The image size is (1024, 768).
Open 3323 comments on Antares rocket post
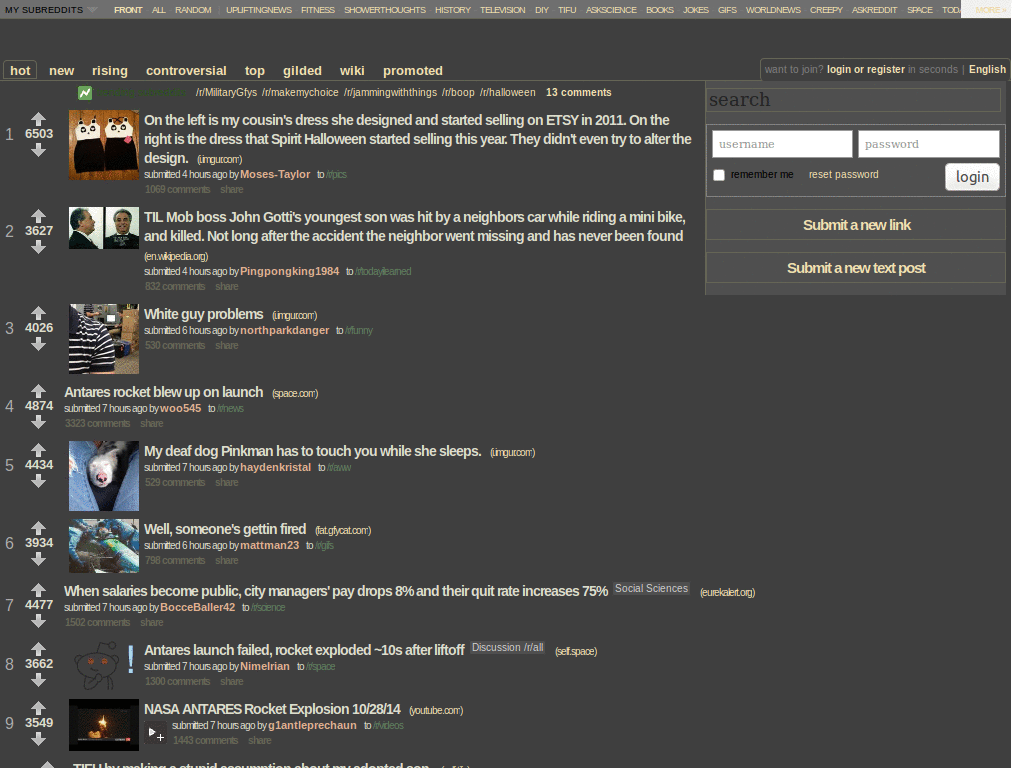point(97,423)
